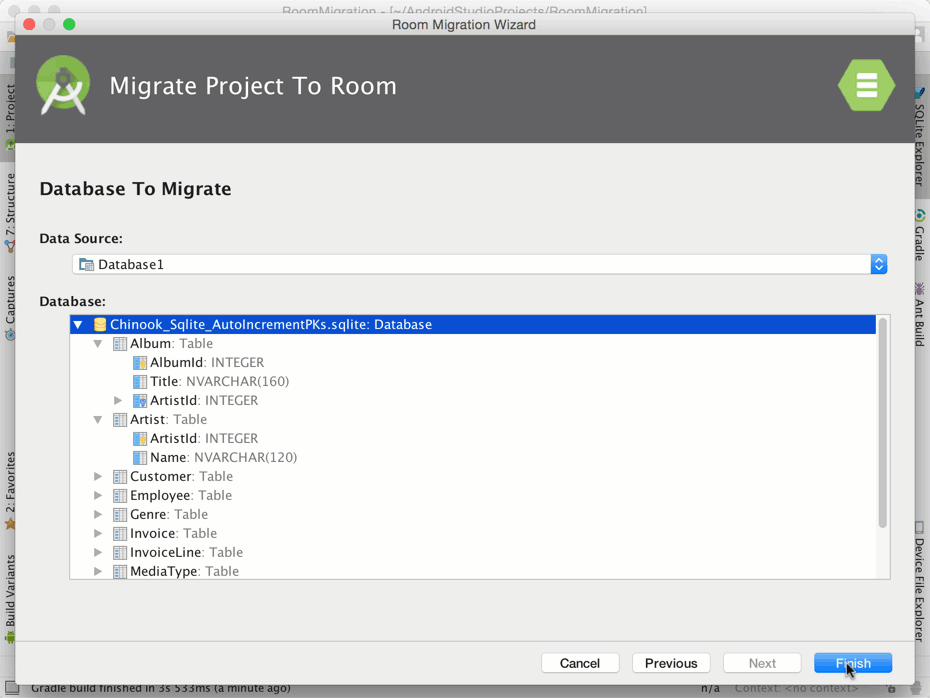Viewport: 930px width, 698px height.
Task: Click the Name column icon
Action: pyautogui.click(x=140, y=458)
